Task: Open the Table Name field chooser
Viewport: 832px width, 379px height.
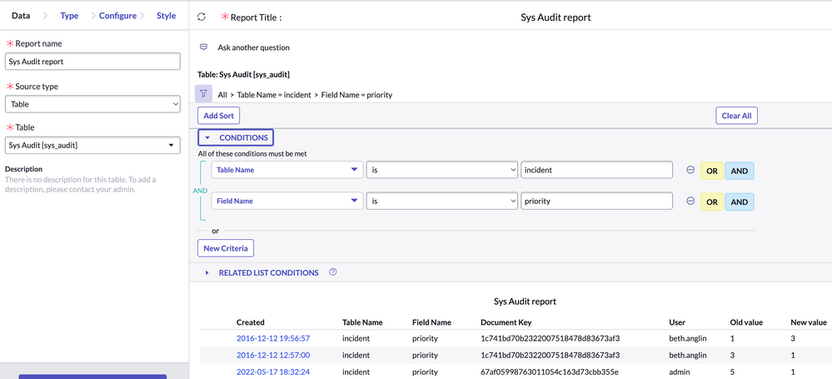Action: 287,170
